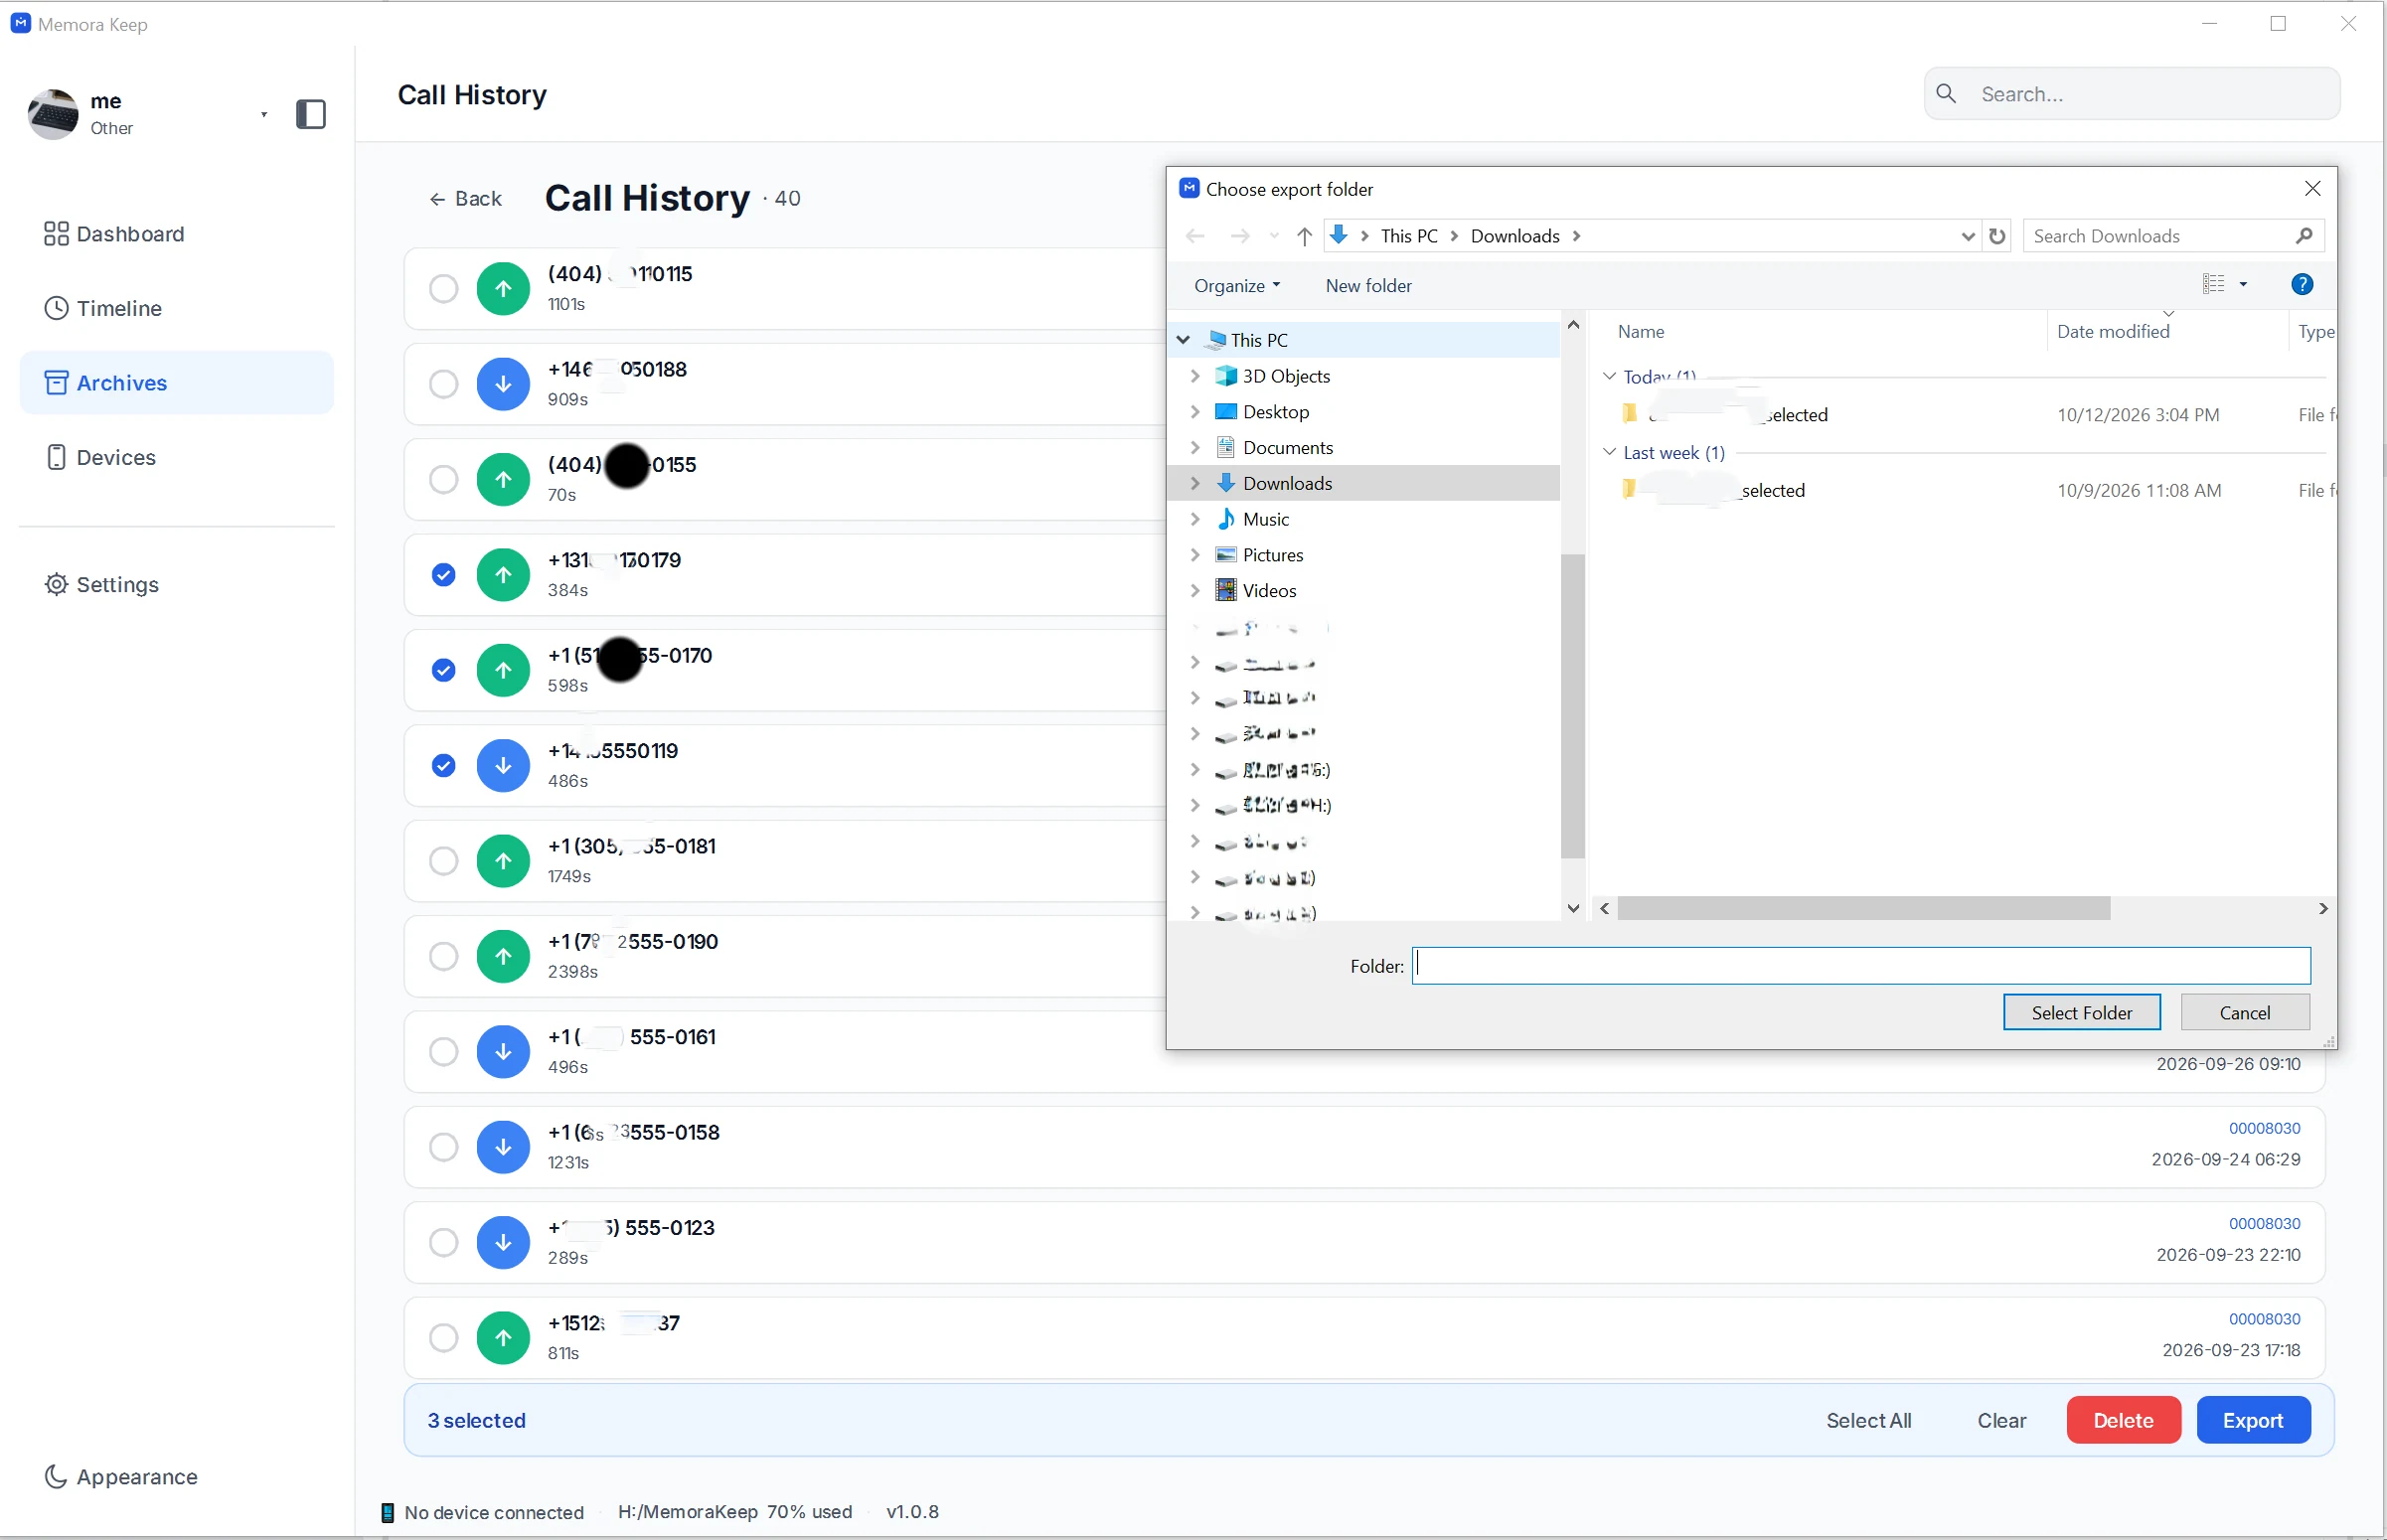The height and width of the screenshot is (1540, 2387).
Task: Click outgoing call icon for 811s entry
Action: [503, 1339]
